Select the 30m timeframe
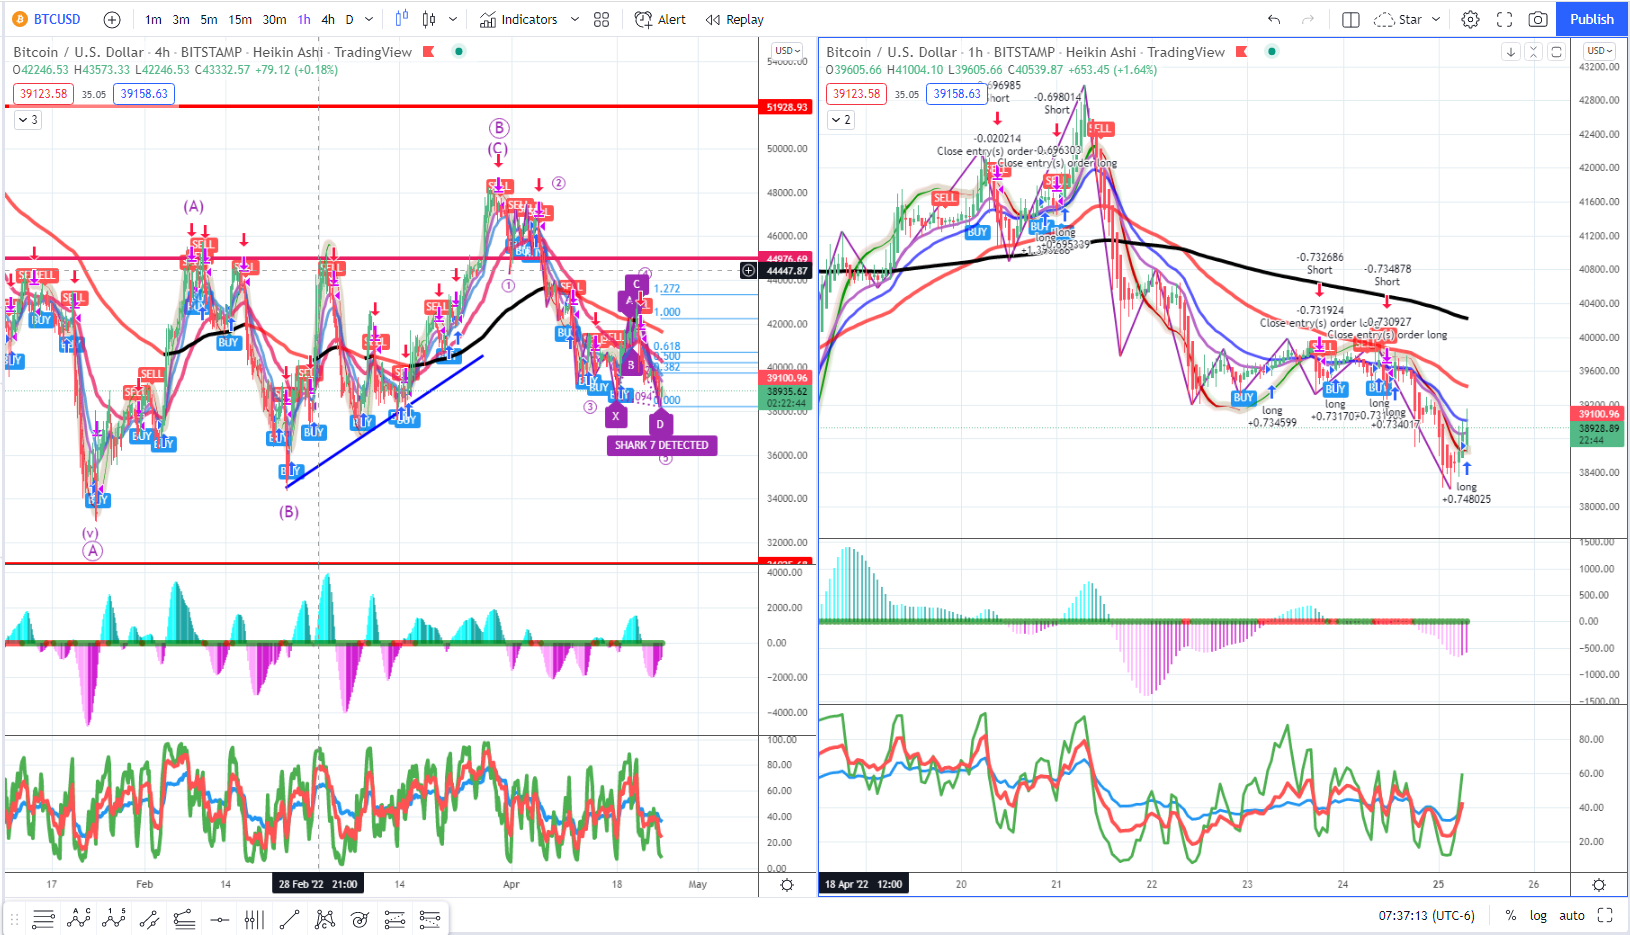 (274, 19)
